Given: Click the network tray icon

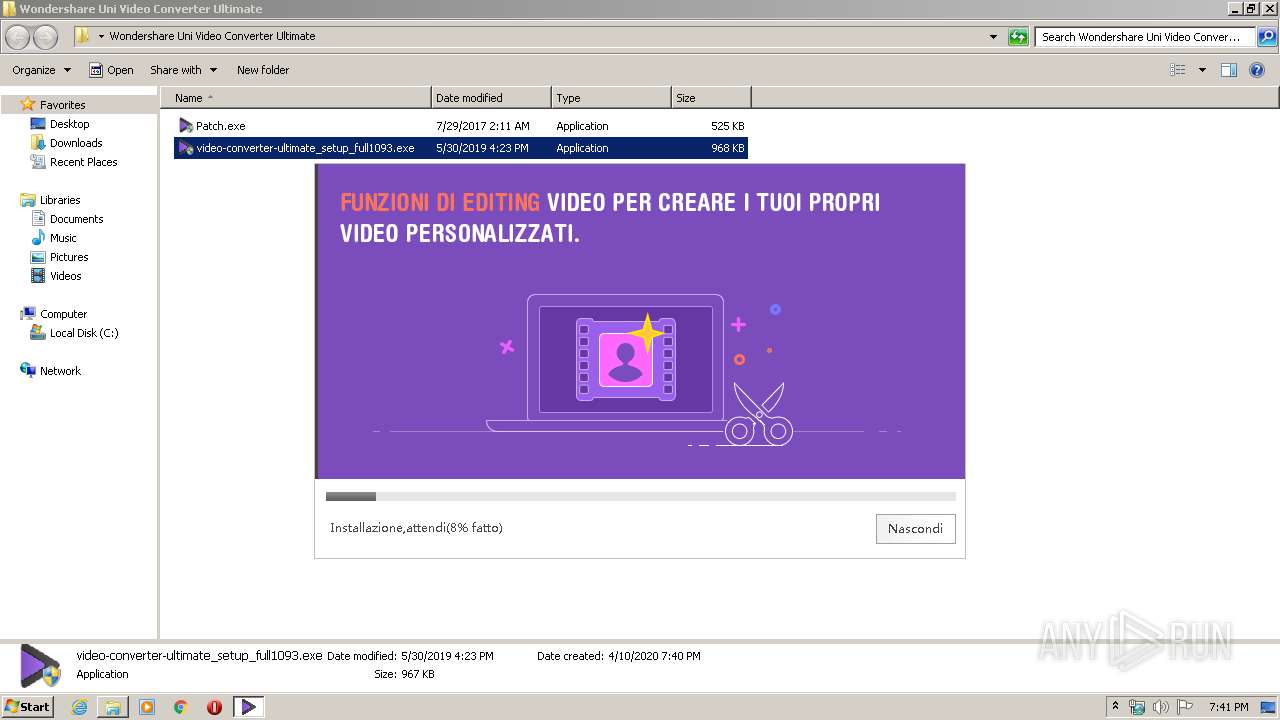Looking at the screenshot, I should click(1137, 707).
